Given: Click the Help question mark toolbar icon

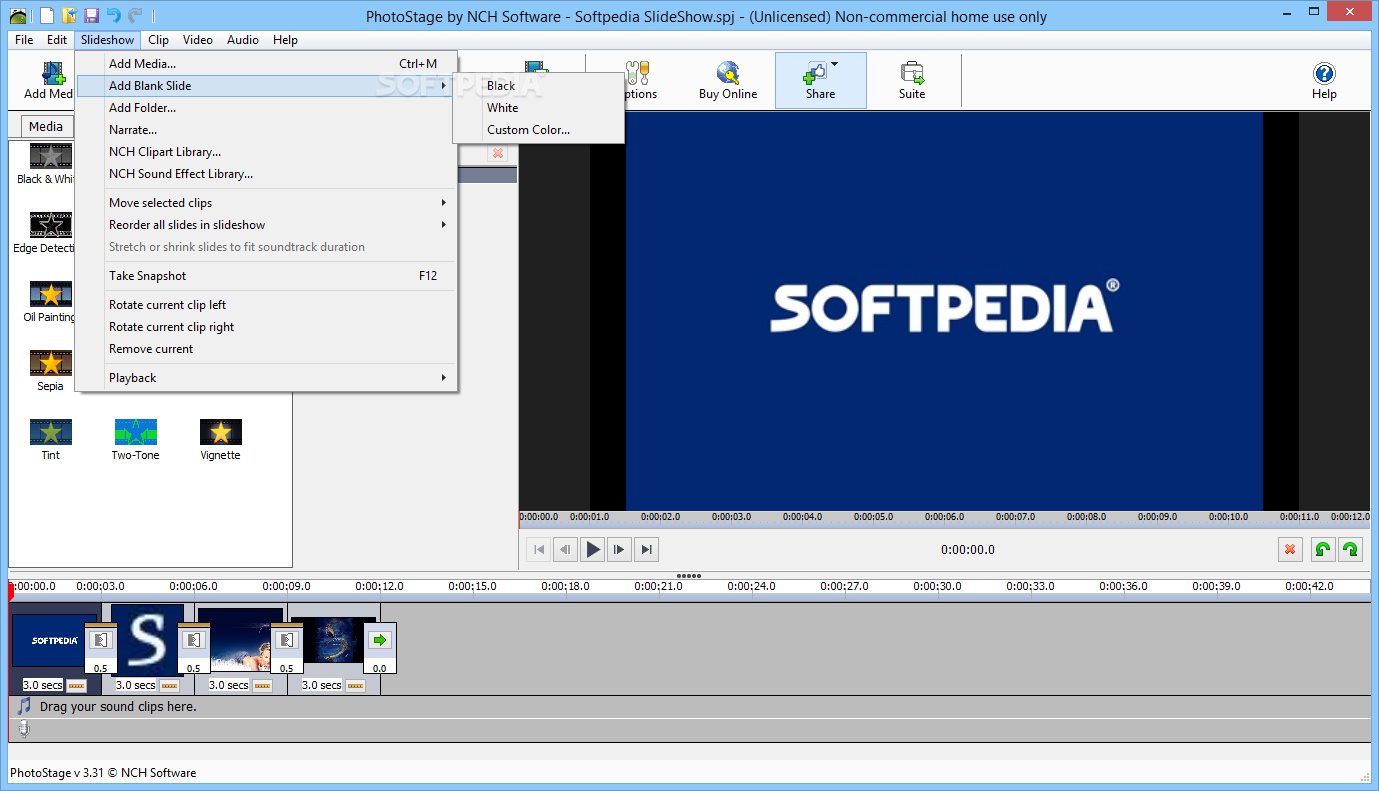Looking at the screenshot, I should [1324, 81].
